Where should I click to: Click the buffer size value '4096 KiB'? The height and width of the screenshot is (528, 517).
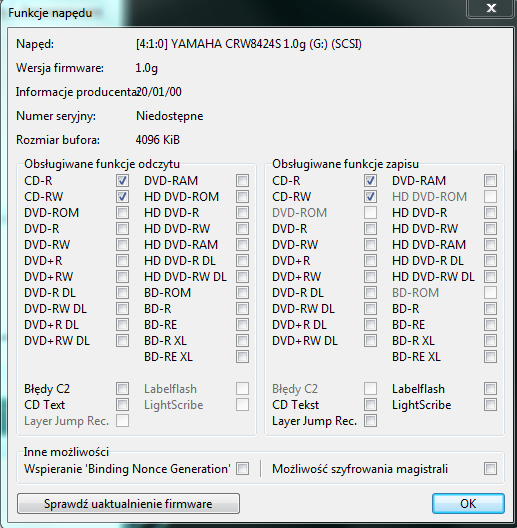[x=158, y=140]
